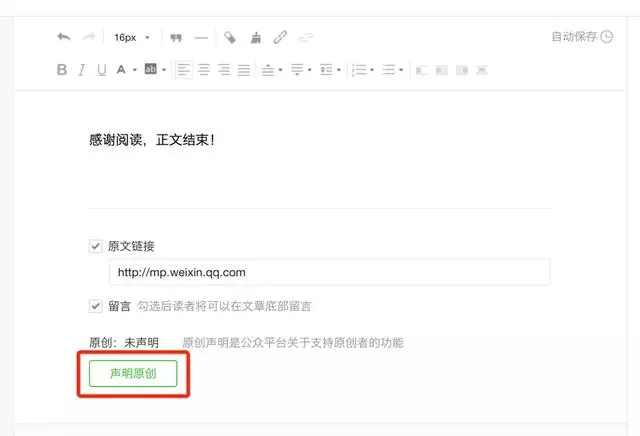The image size is (640, 436).
Task: Click the original article URL input field
Action: point(329,272)
